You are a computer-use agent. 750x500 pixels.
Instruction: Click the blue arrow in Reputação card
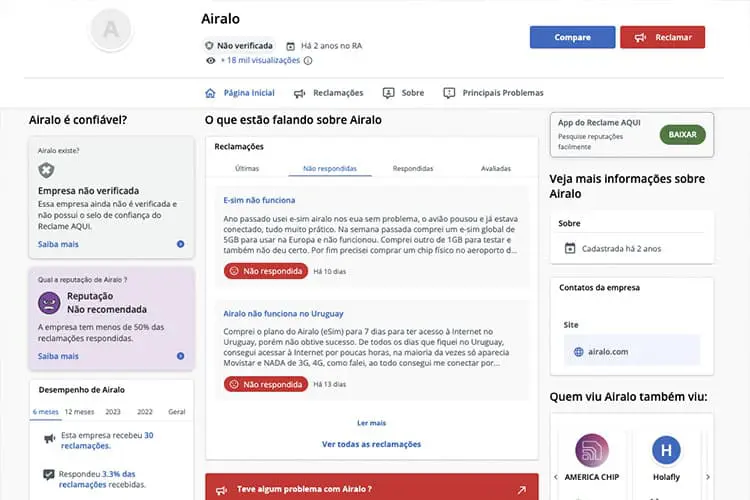point(180,356)
